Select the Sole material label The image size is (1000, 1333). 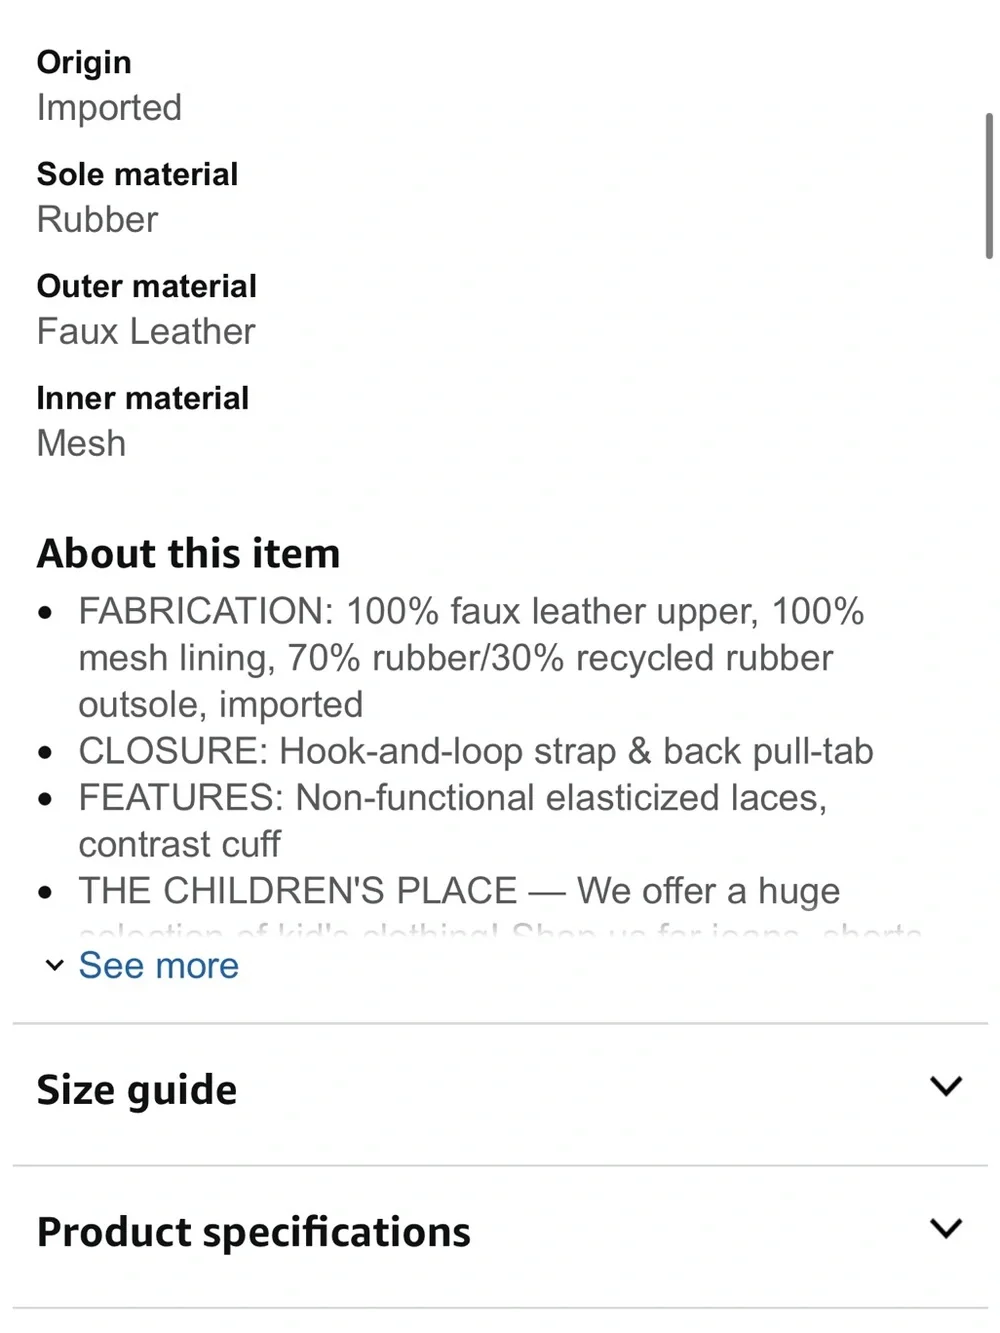pos(137,174)
